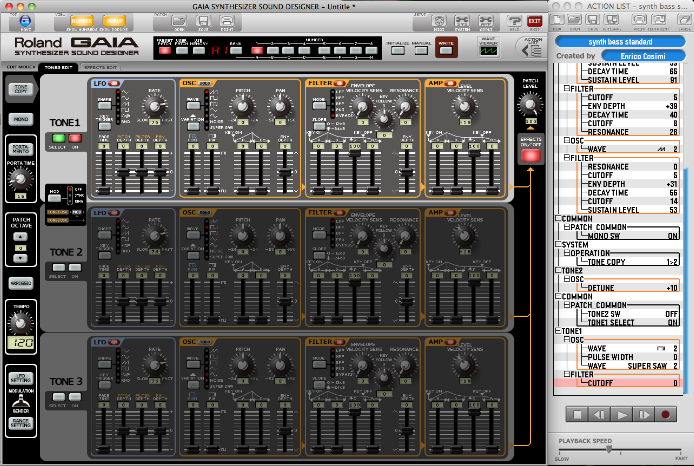This screenshot has width=694, height=466.
Task: Click the red EXIT icon
Action: coord(535,21)
